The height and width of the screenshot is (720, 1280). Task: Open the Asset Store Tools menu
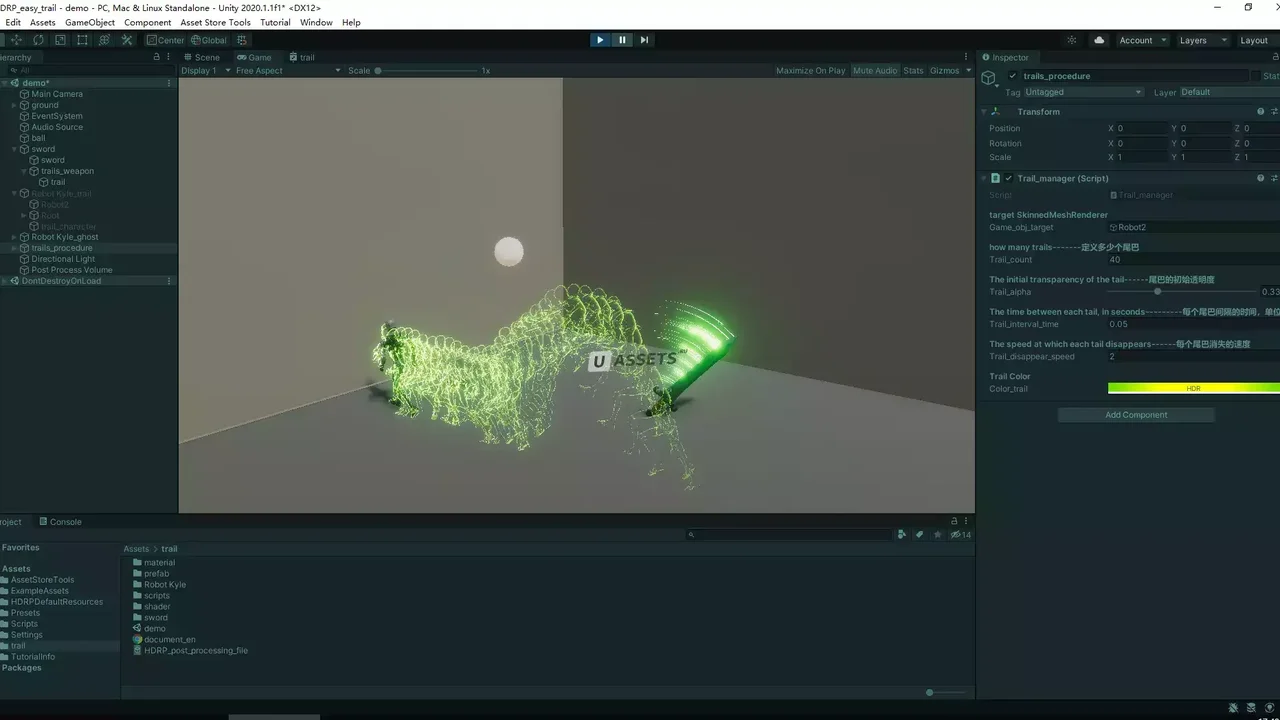click(x=216, y=22)
